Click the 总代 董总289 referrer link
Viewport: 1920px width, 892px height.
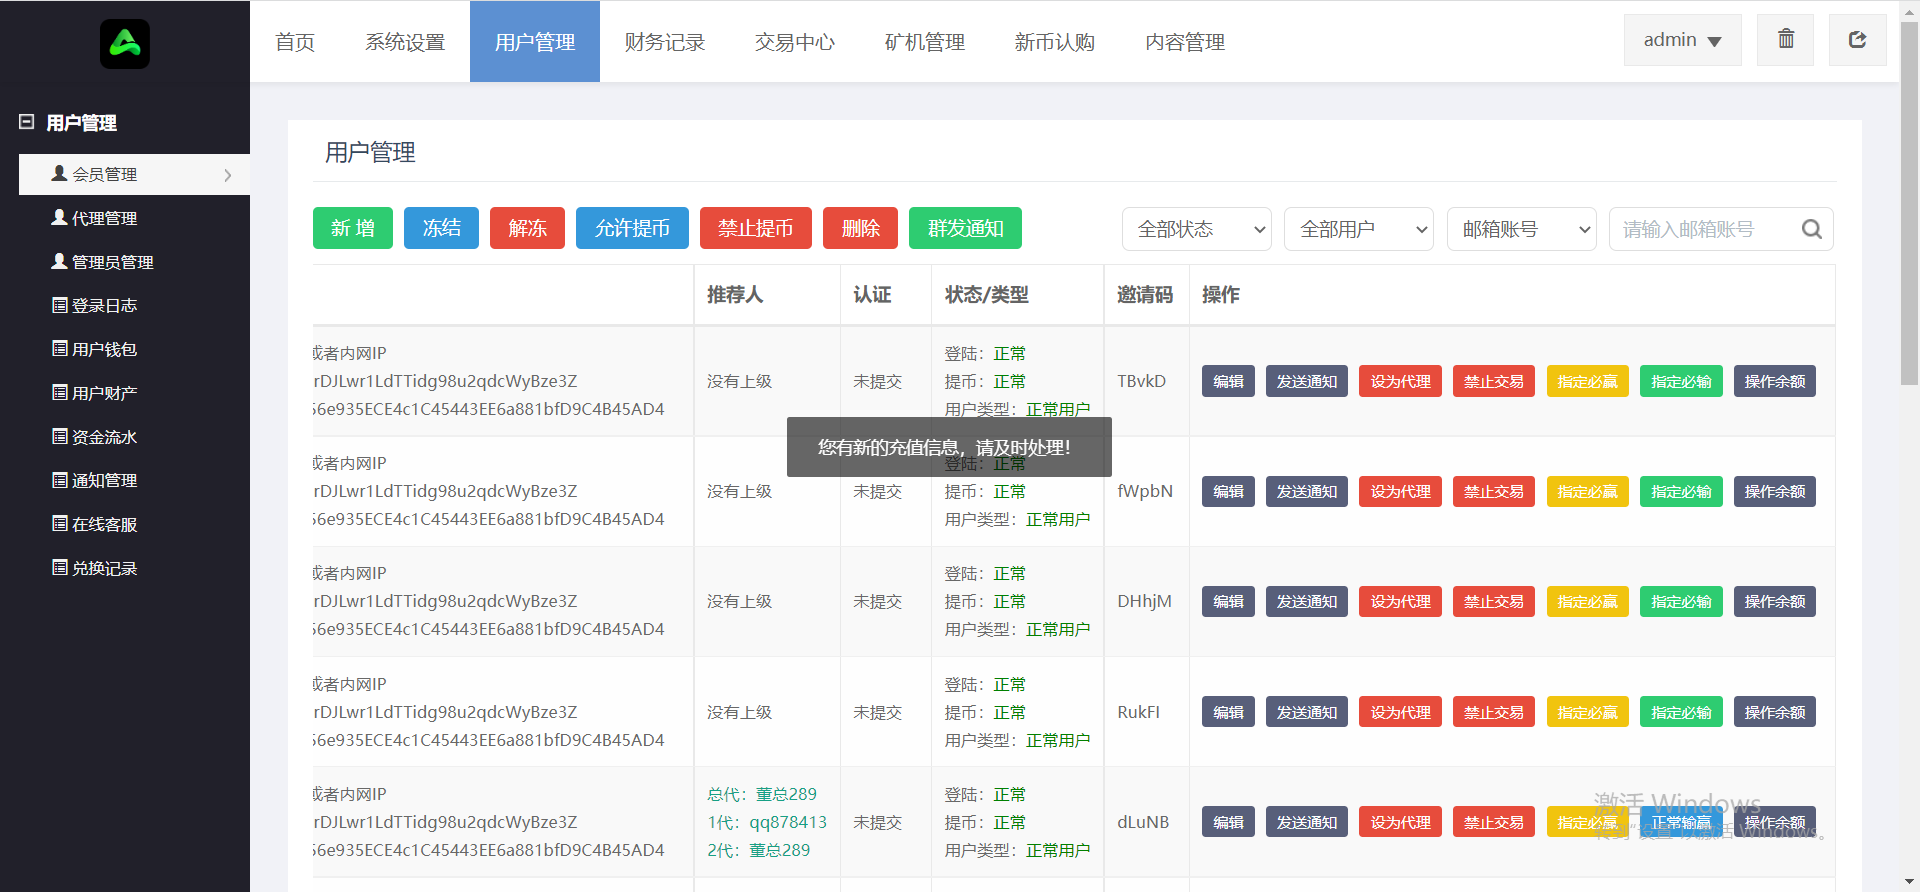pyautogui.click(x=762, y=794)
